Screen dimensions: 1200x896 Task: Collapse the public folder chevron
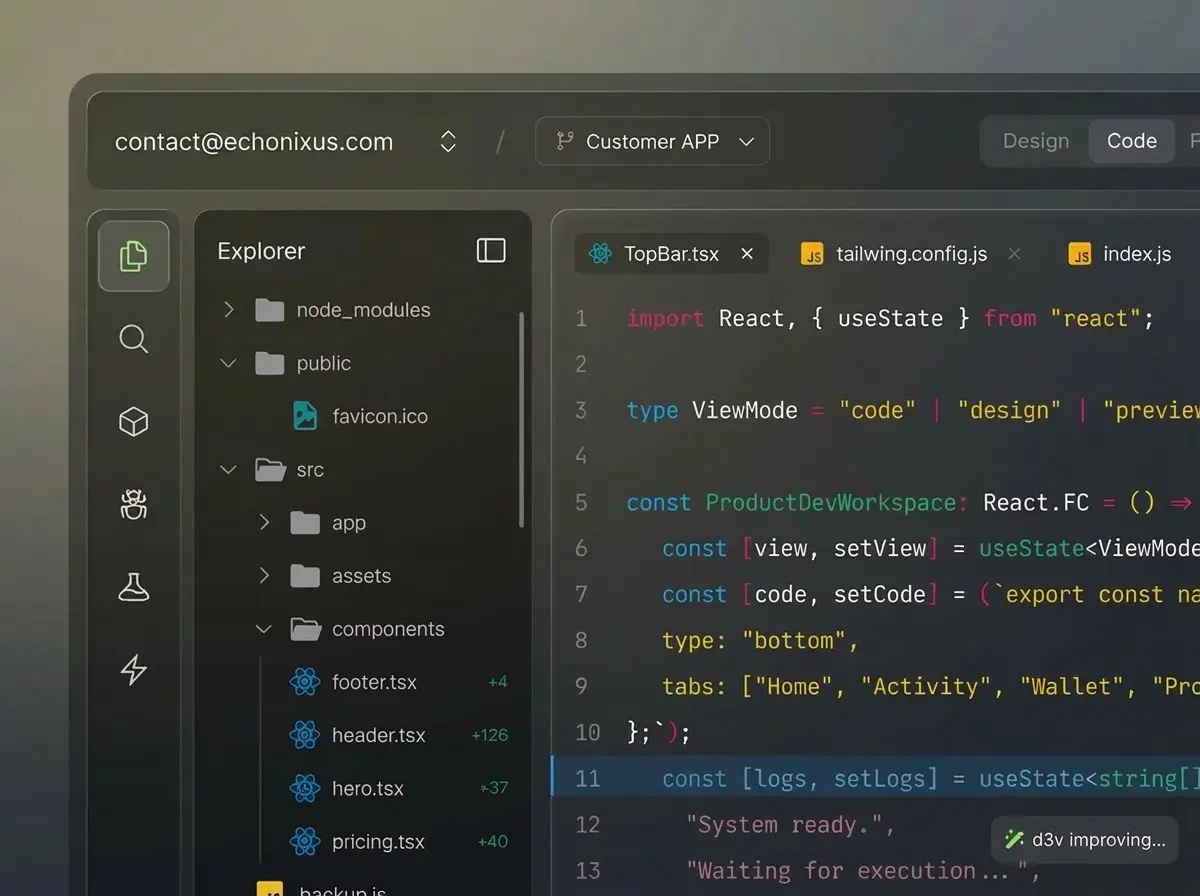point(228,363)
